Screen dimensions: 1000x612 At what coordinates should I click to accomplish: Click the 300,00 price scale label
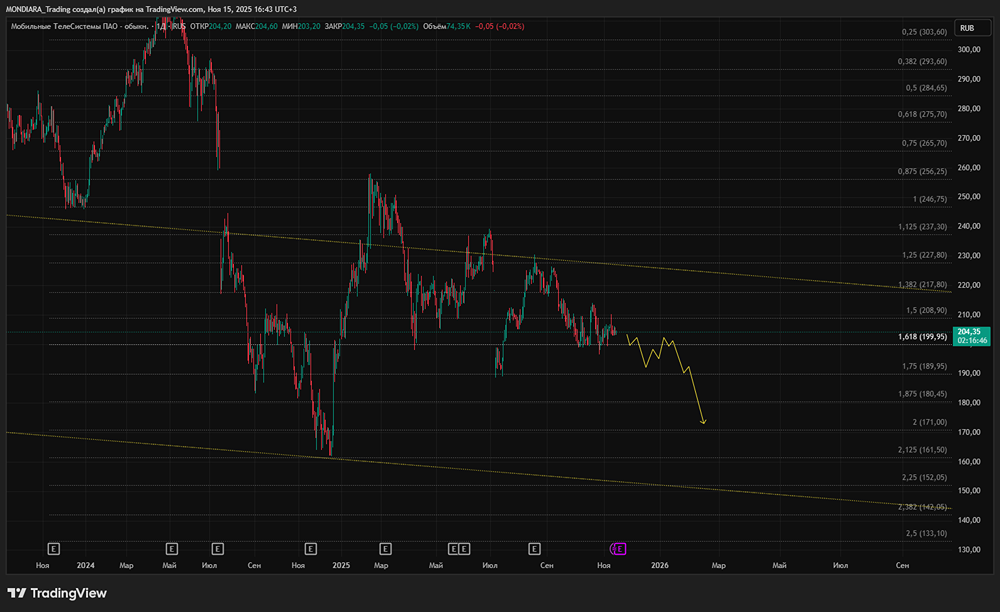(969, 50)
